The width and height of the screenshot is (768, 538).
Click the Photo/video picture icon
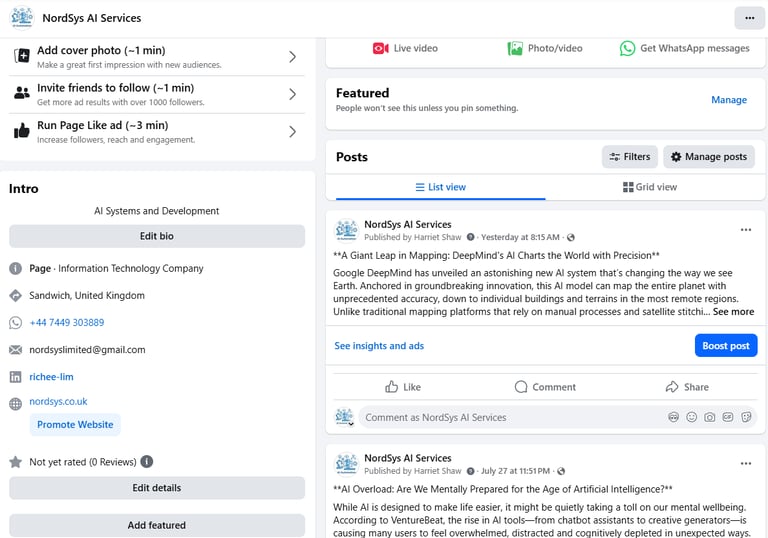(515, 49)
